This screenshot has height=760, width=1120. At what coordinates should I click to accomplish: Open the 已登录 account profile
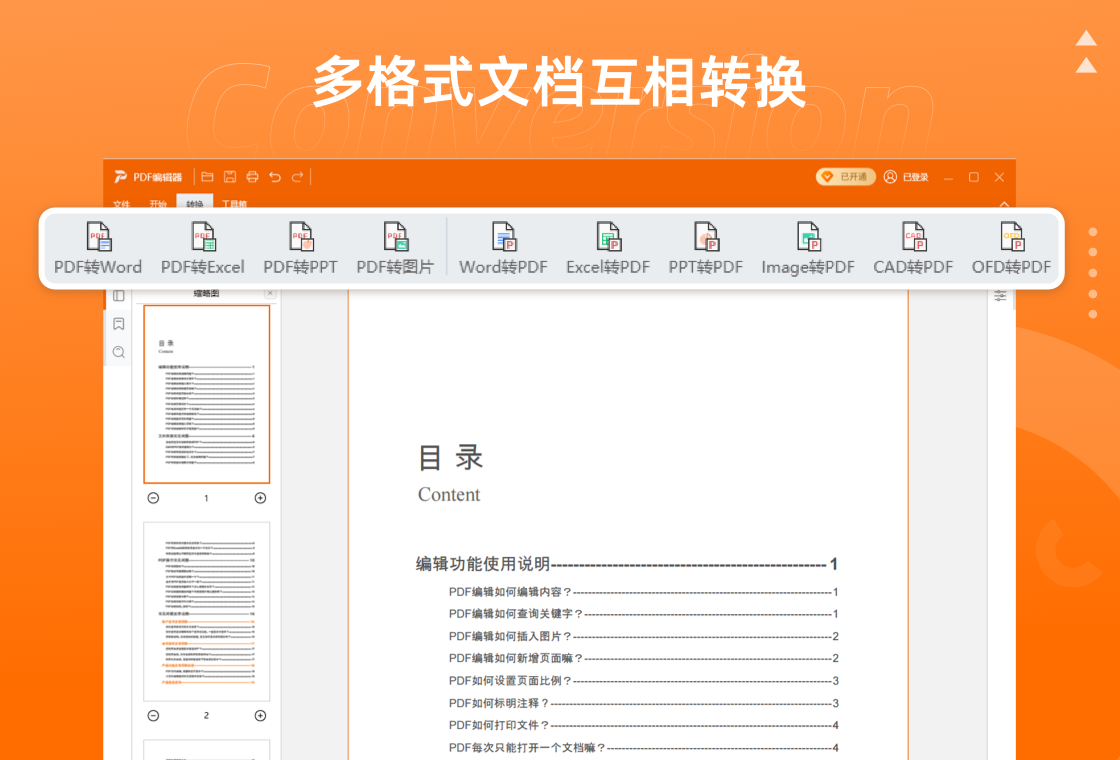[x=906, y=177]
